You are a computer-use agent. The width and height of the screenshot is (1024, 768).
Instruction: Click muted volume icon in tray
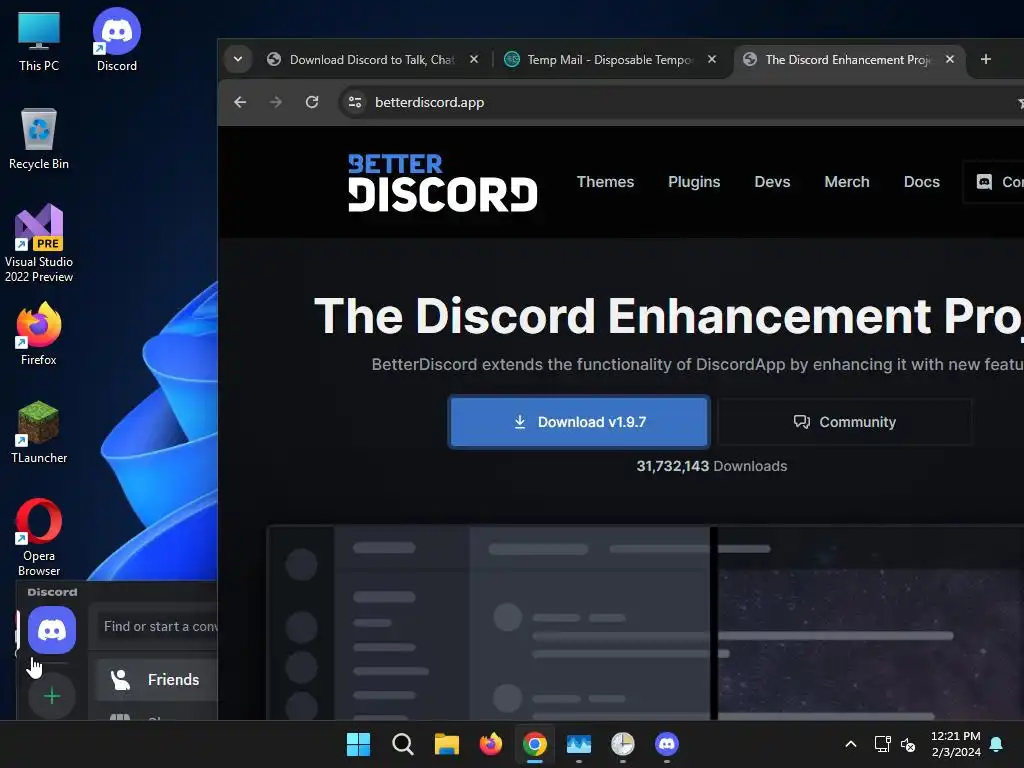[908, 744]
